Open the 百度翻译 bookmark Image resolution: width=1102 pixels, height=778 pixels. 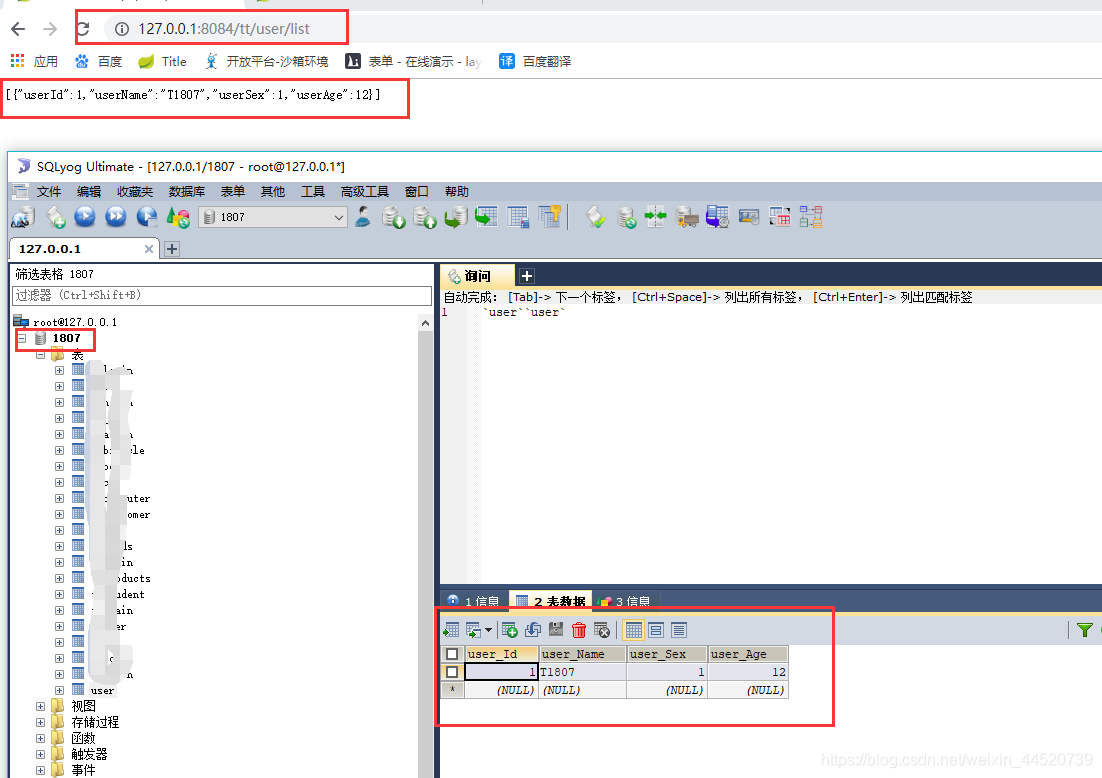[x=535, y=62]
